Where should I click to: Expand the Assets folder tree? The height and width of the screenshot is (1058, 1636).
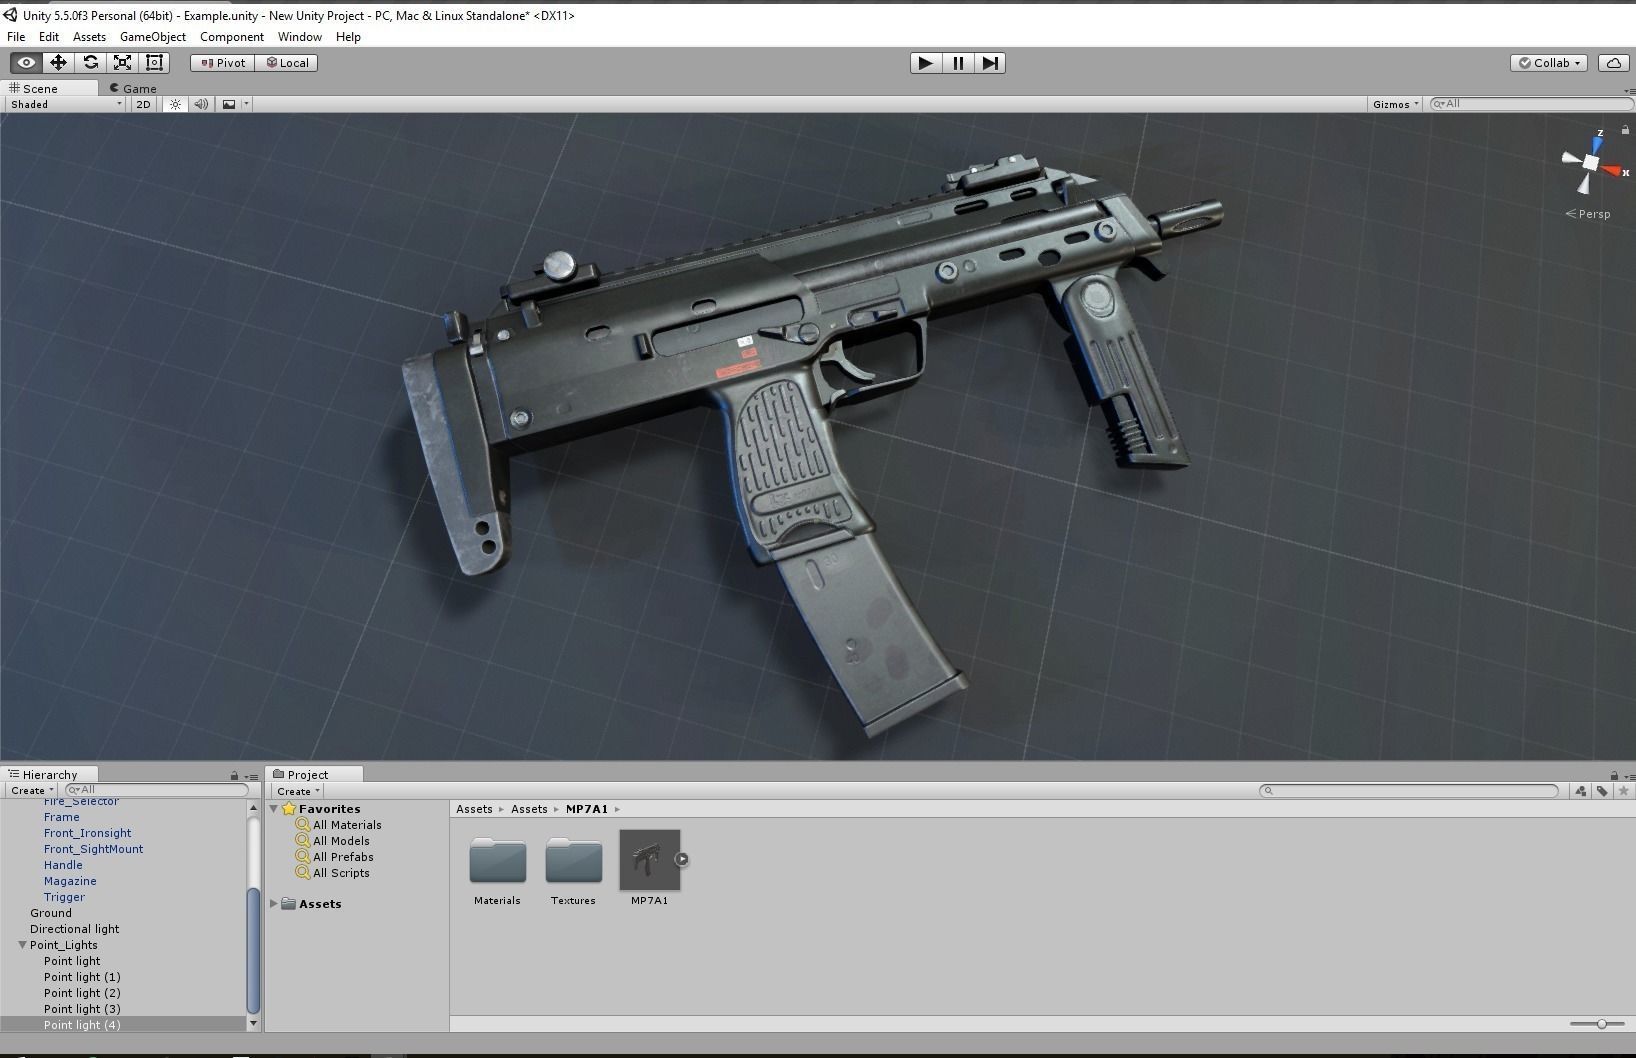(x=274, y=903)
